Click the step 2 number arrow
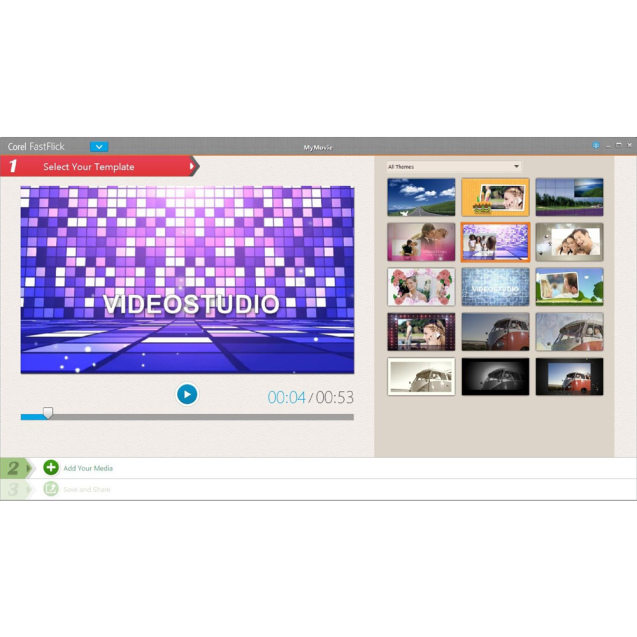This screenshot has width=637, height=637. pyautogui.click(x=15, y=468)
